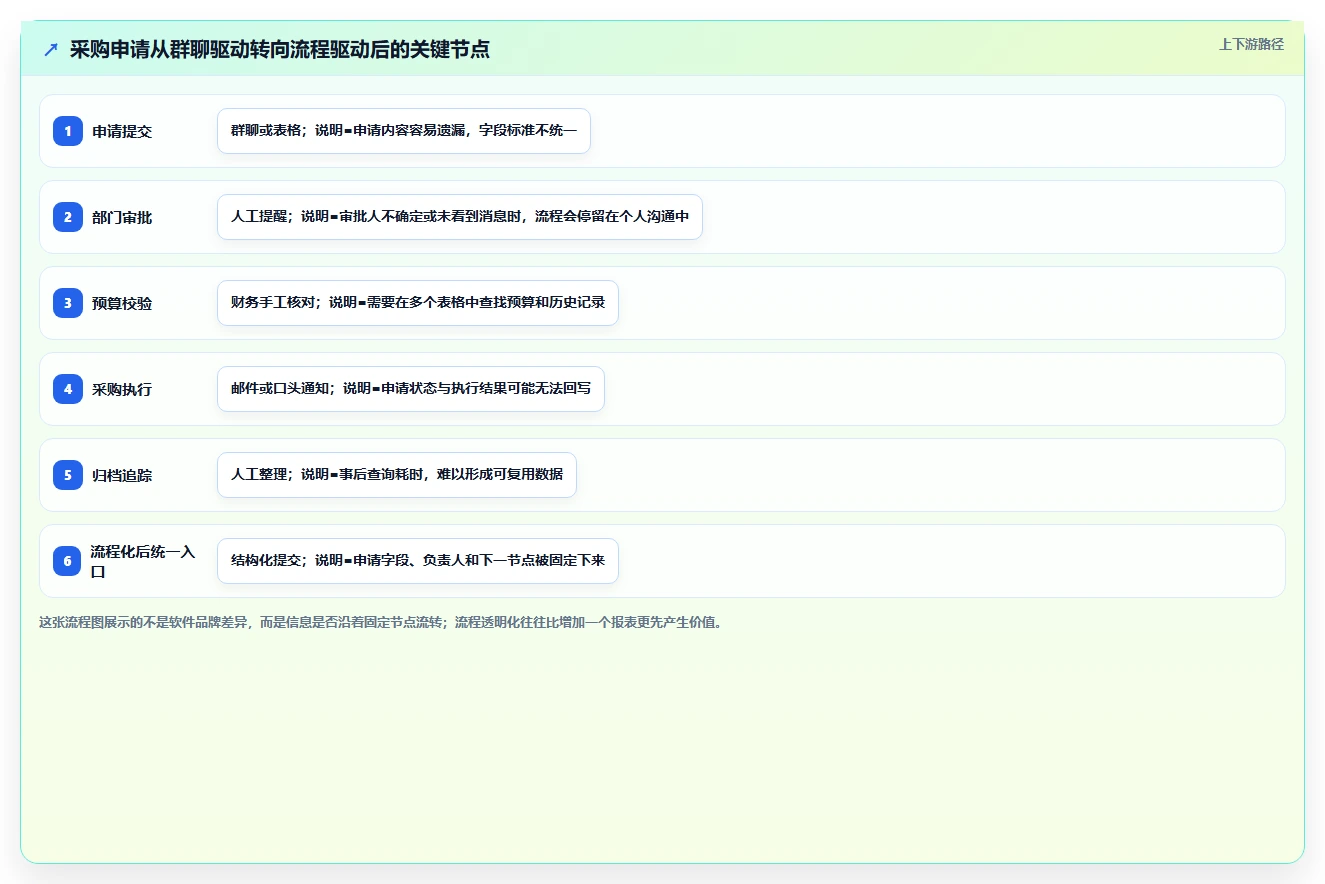This screenshot has height=884, width=1325.
Task: Select the 预算校验 step label
Action: 122,303
